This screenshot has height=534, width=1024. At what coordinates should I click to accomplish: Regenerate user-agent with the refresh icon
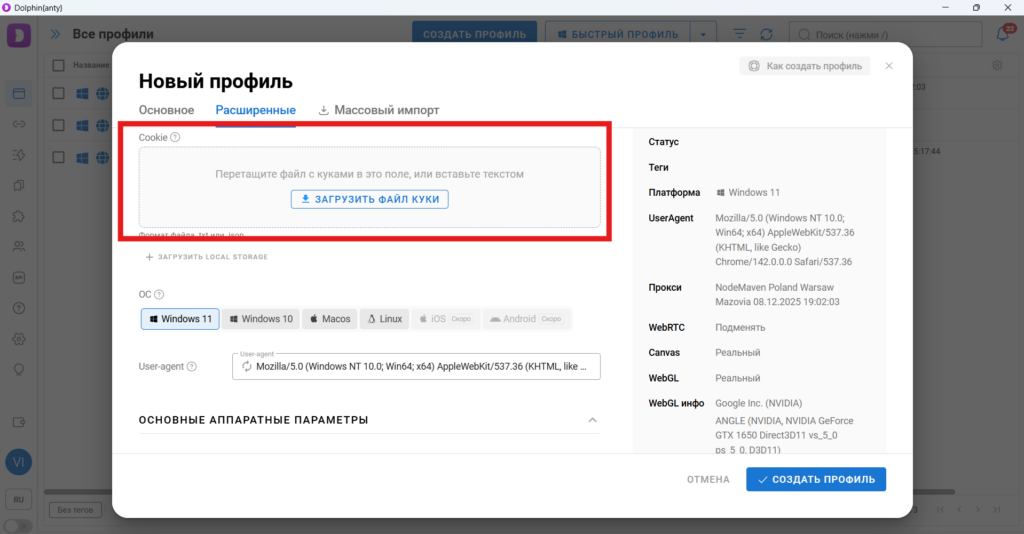[245, 367]
